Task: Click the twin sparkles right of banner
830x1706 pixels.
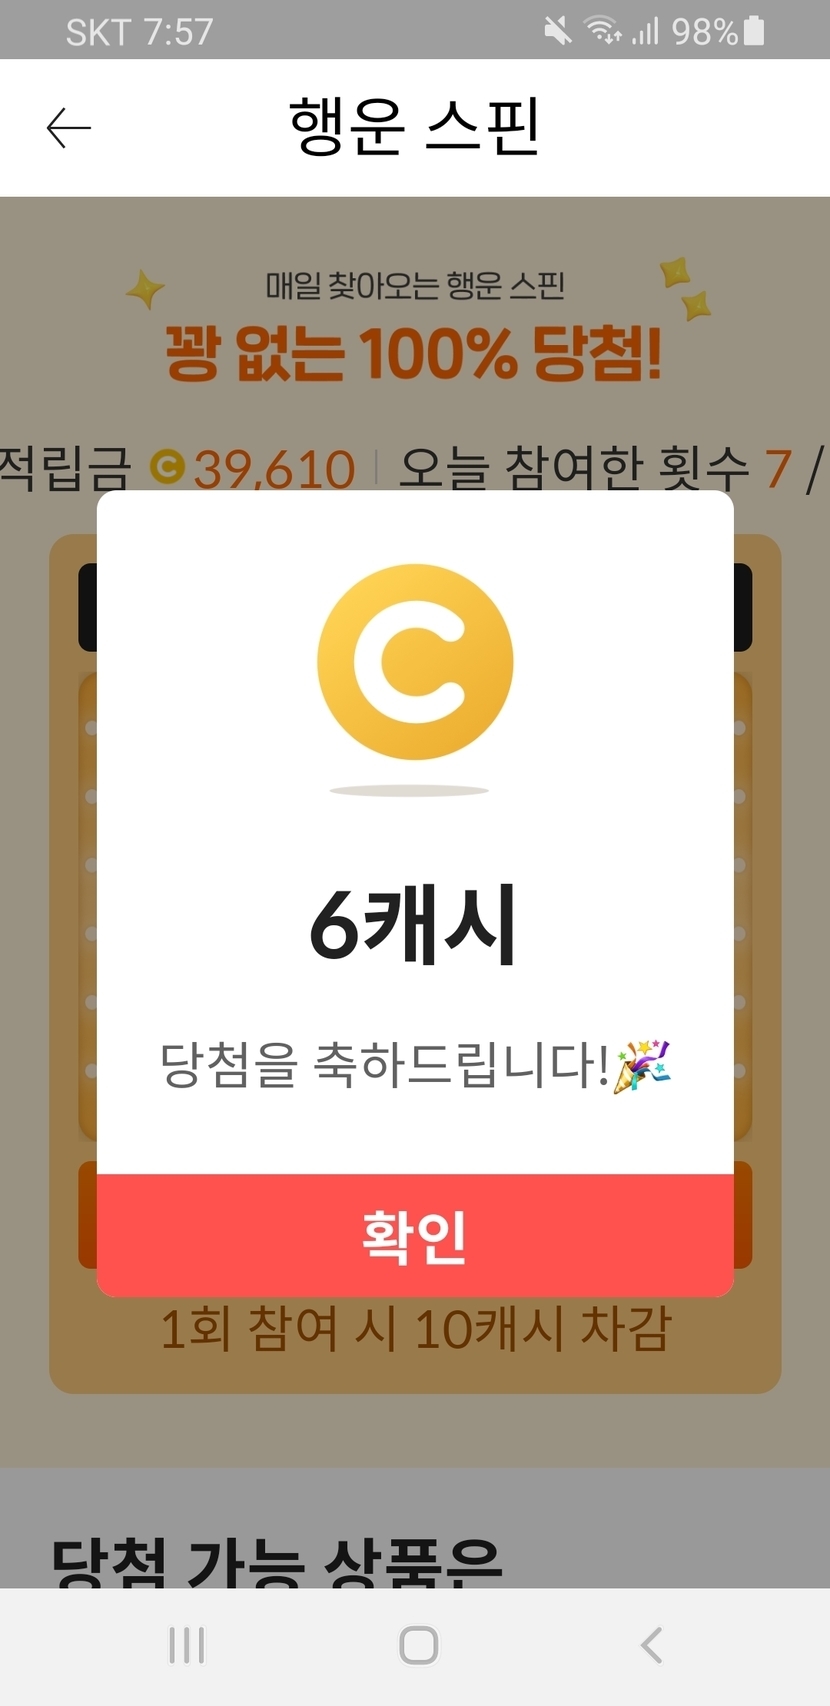Action: point(685,289)
